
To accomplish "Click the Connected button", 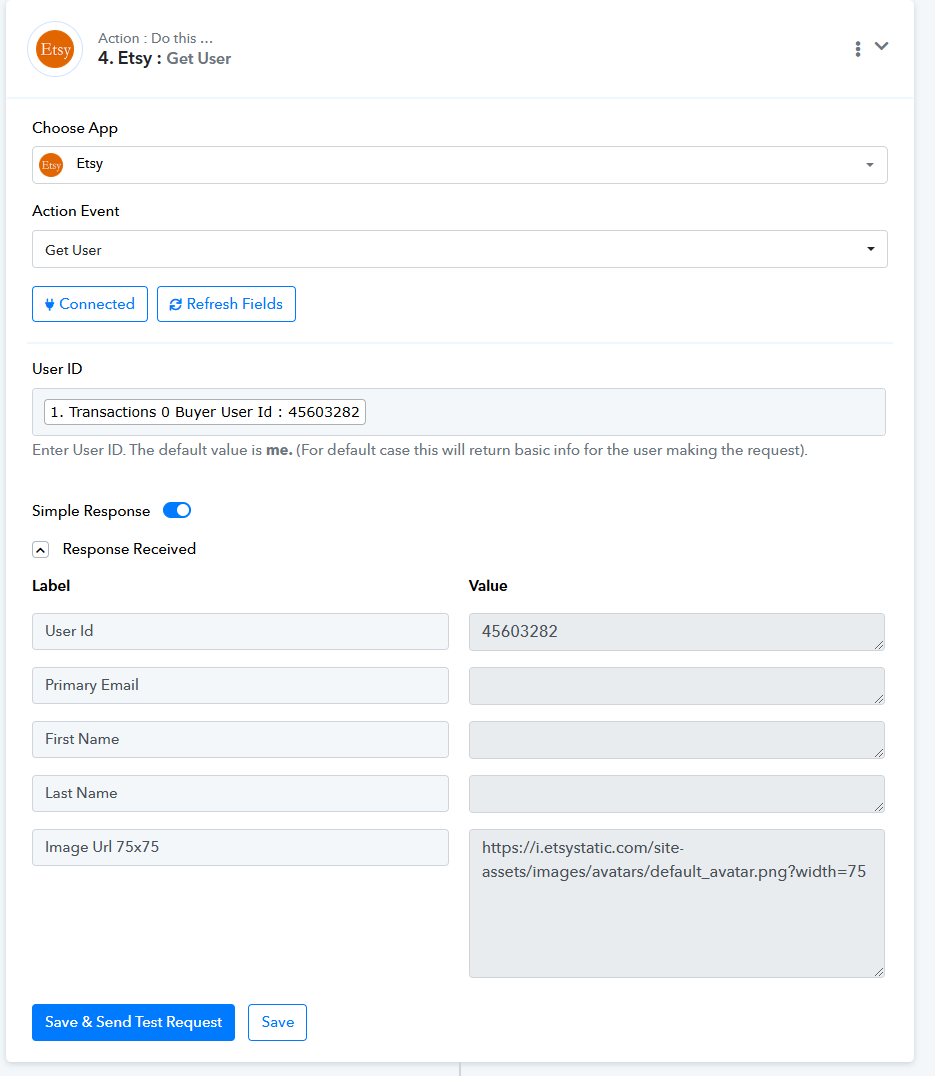I will click(90, 304).
